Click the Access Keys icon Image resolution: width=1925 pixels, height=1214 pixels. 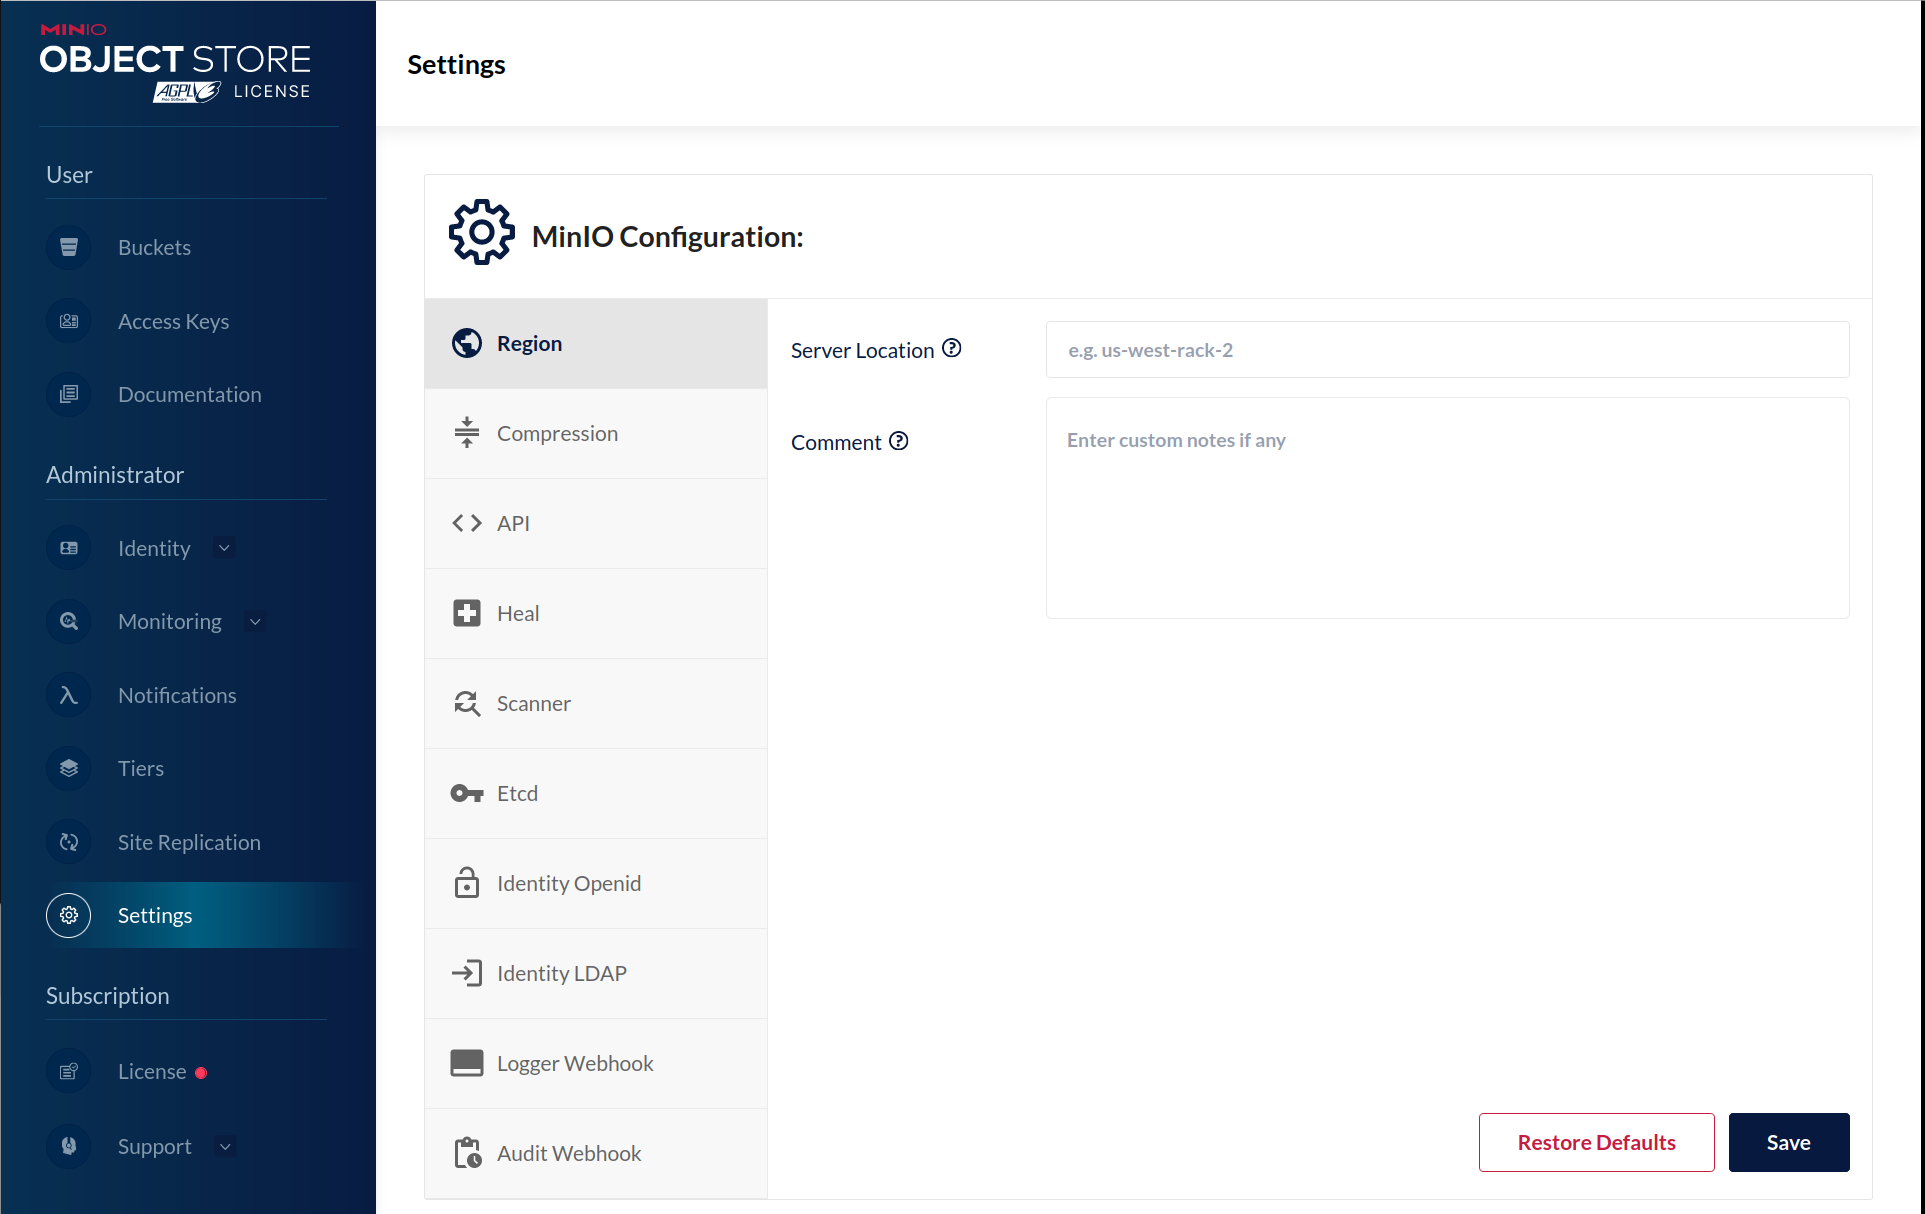click(69, 321)
